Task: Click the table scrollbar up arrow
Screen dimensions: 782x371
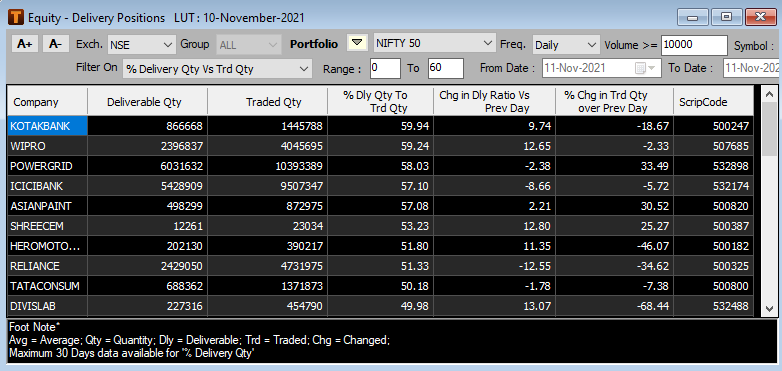Action: click(770, 94)
